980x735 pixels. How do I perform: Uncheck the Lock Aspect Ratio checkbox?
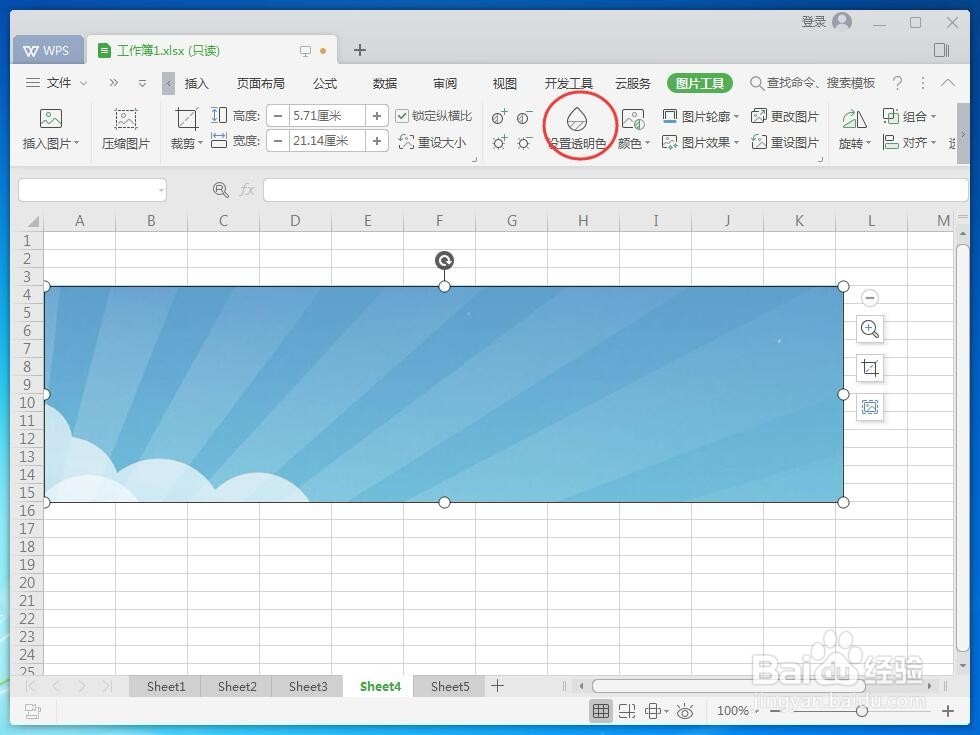pos(401,115)
